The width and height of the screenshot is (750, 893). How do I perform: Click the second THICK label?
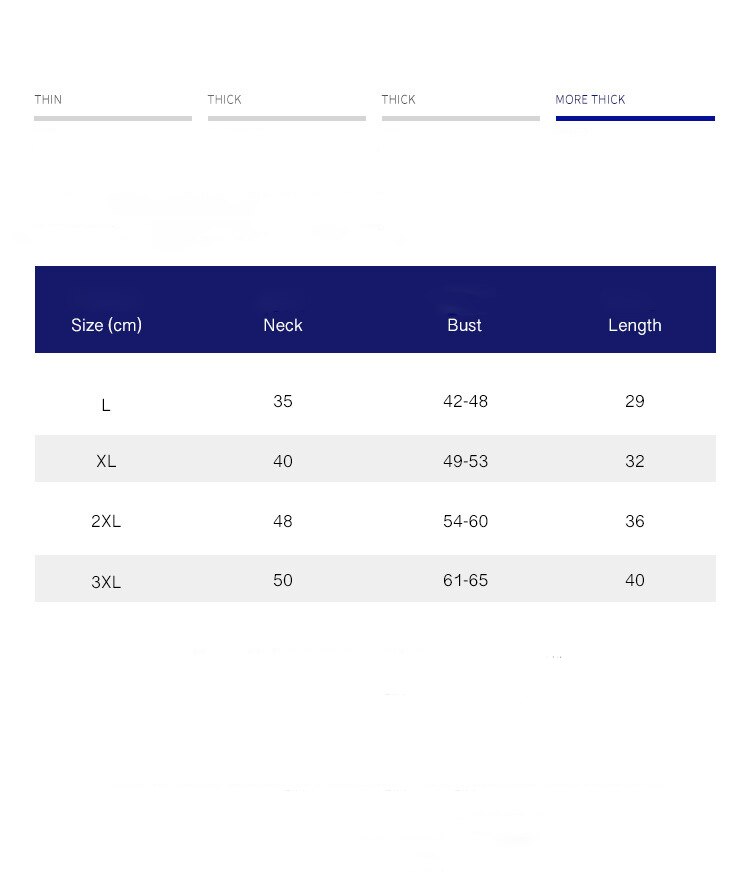pyautogui.click(x=398, y=100)
